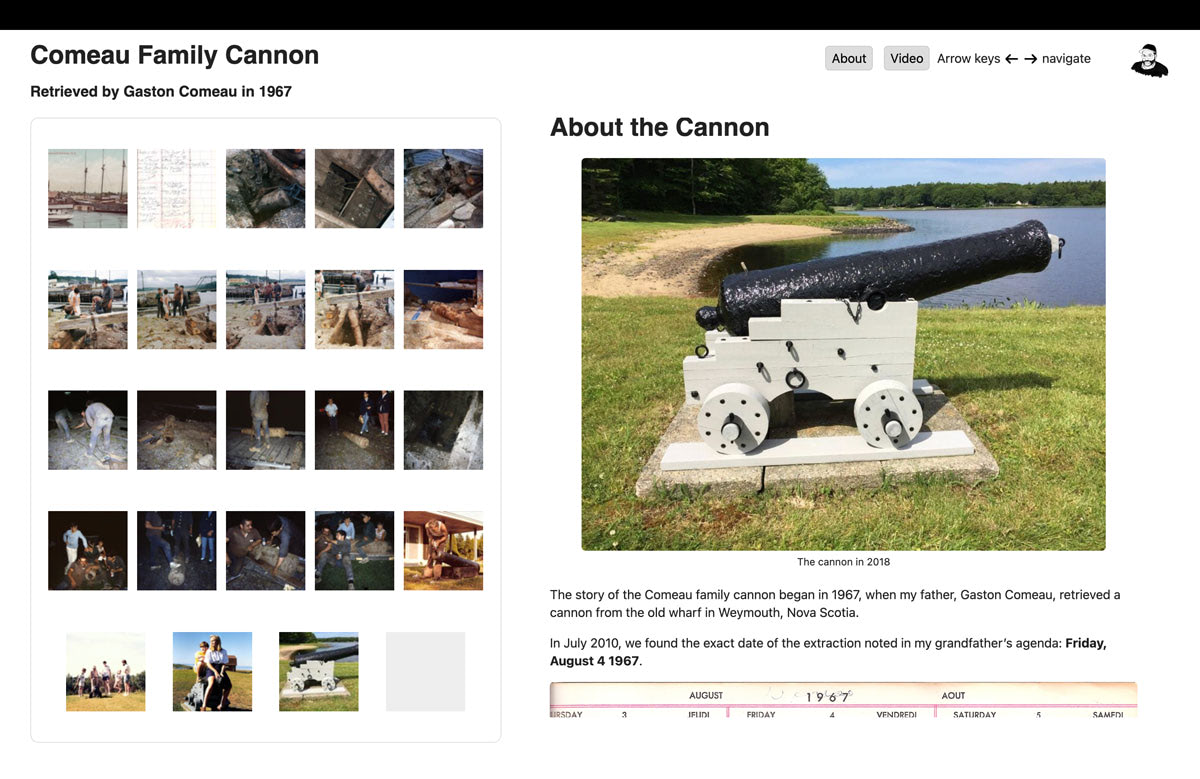
Task: Click the blank gray placeholder thumbnail
Action: [x=425, y=671]
